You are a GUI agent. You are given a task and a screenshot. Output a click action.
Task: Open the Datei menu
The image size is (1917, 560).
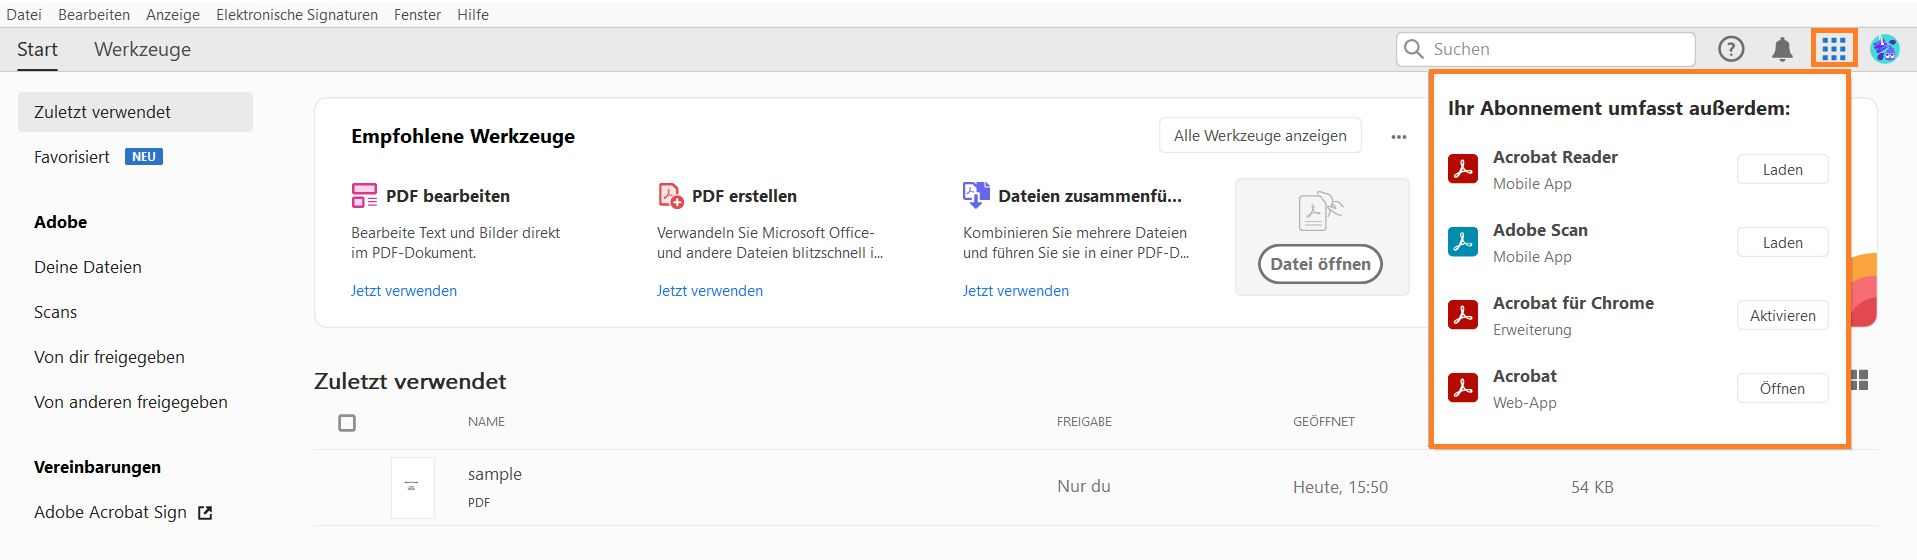(24, 14)
